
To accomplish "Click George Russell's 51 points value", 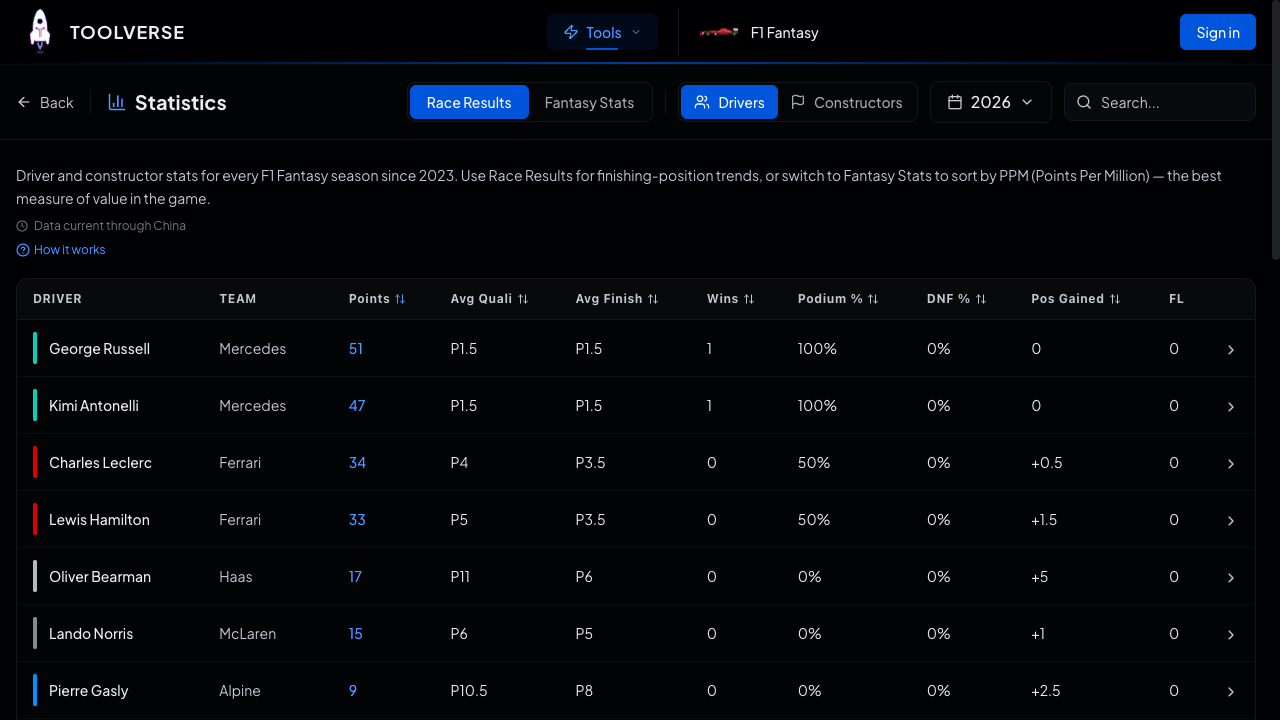I will tap(356, 349).
